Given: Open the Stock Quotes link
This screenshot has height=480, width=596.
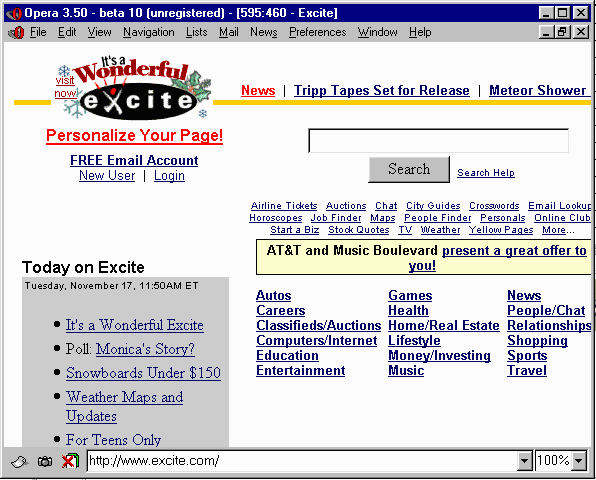Looking at the screenshot, I should (x=359, y=230).
